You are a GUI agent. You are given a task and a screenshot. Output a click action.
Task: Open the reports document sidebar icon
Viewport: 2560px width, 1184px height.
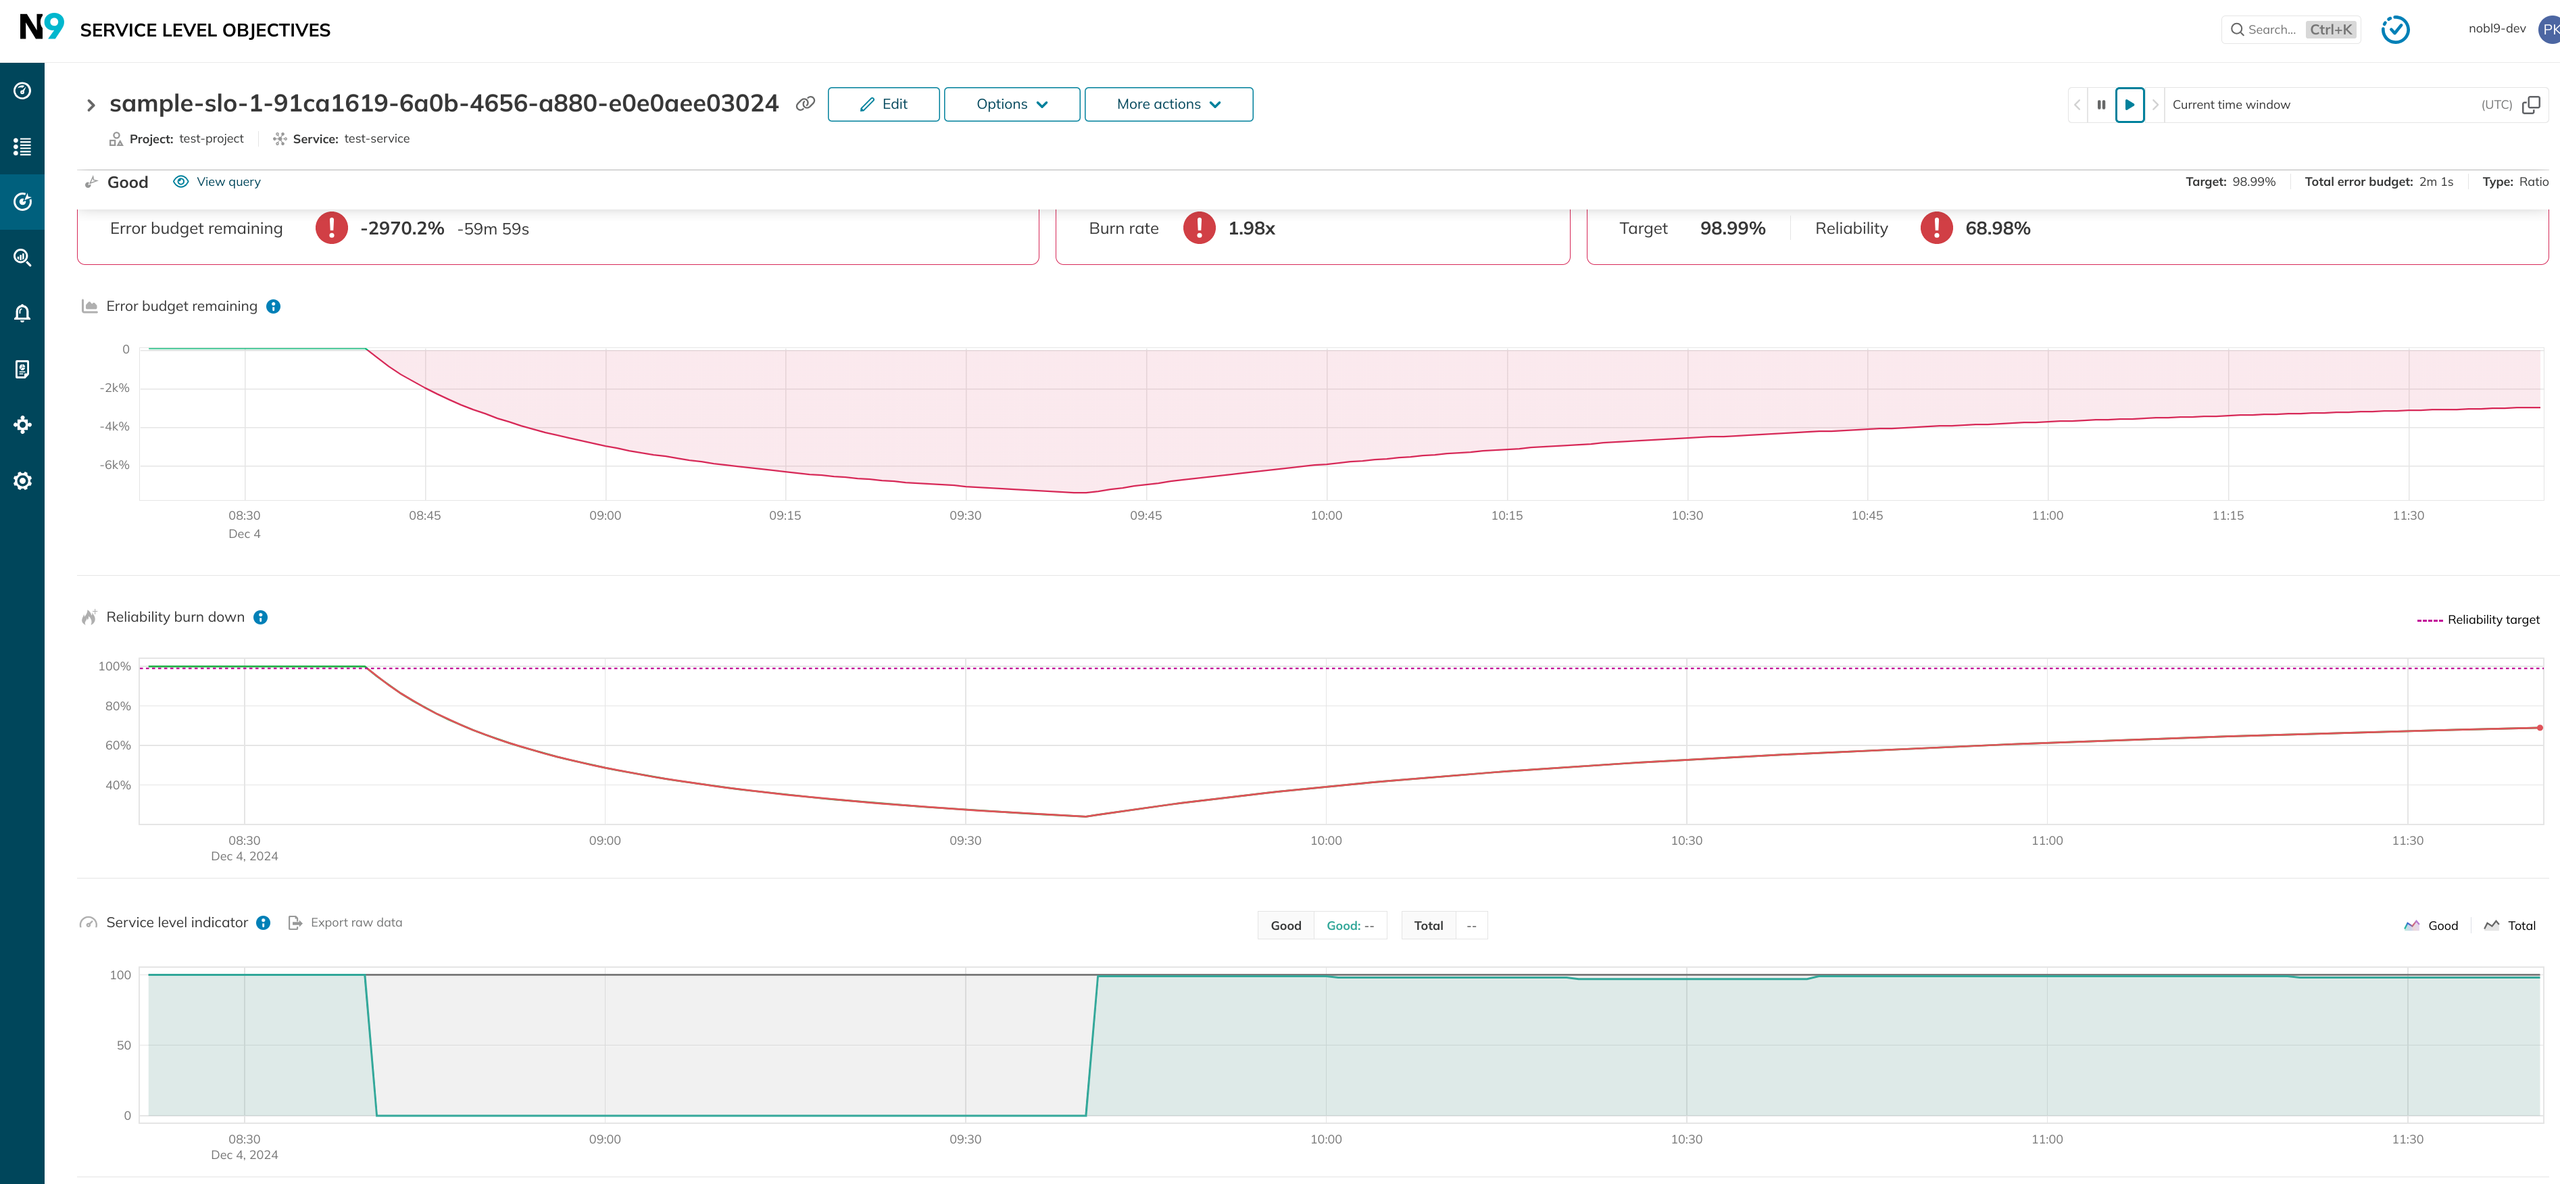(22, 369)
